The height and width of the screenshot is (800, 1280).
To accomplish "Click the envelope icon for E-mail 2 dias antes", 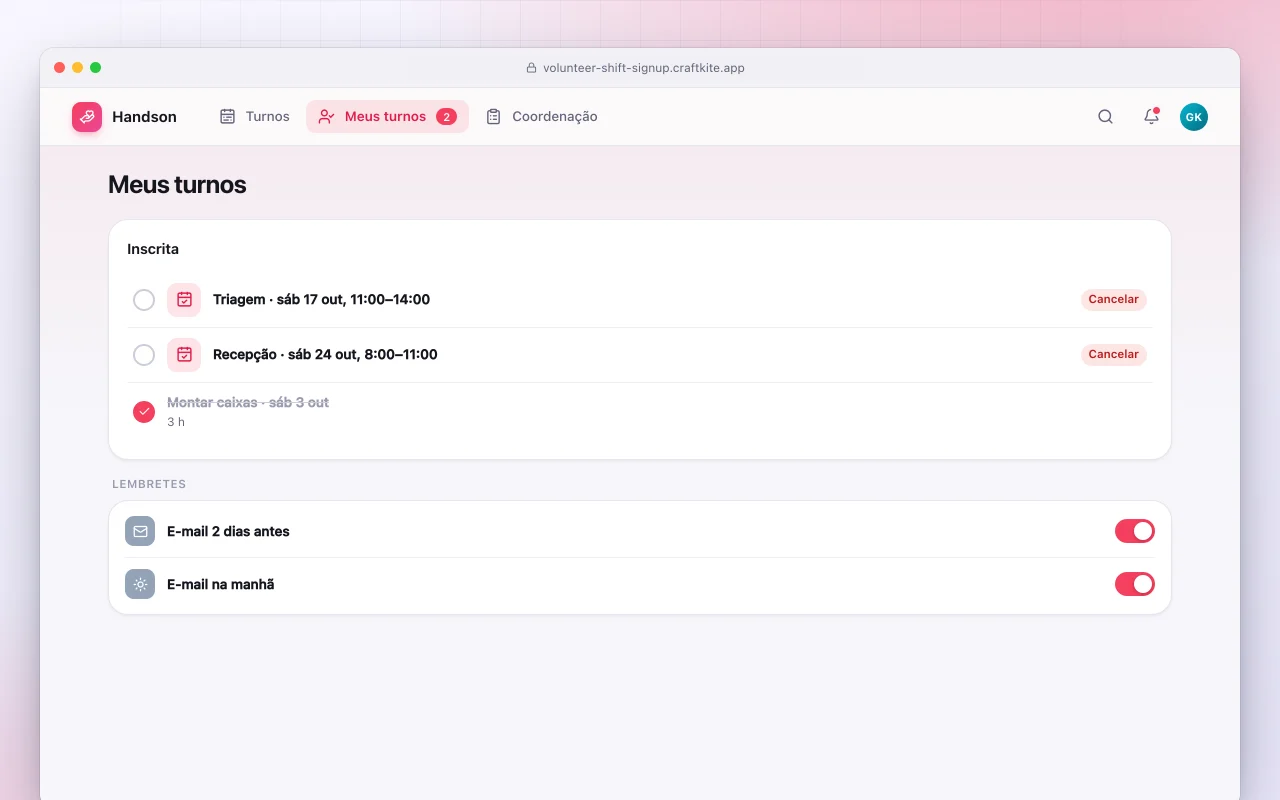I will tap(140, 531).
